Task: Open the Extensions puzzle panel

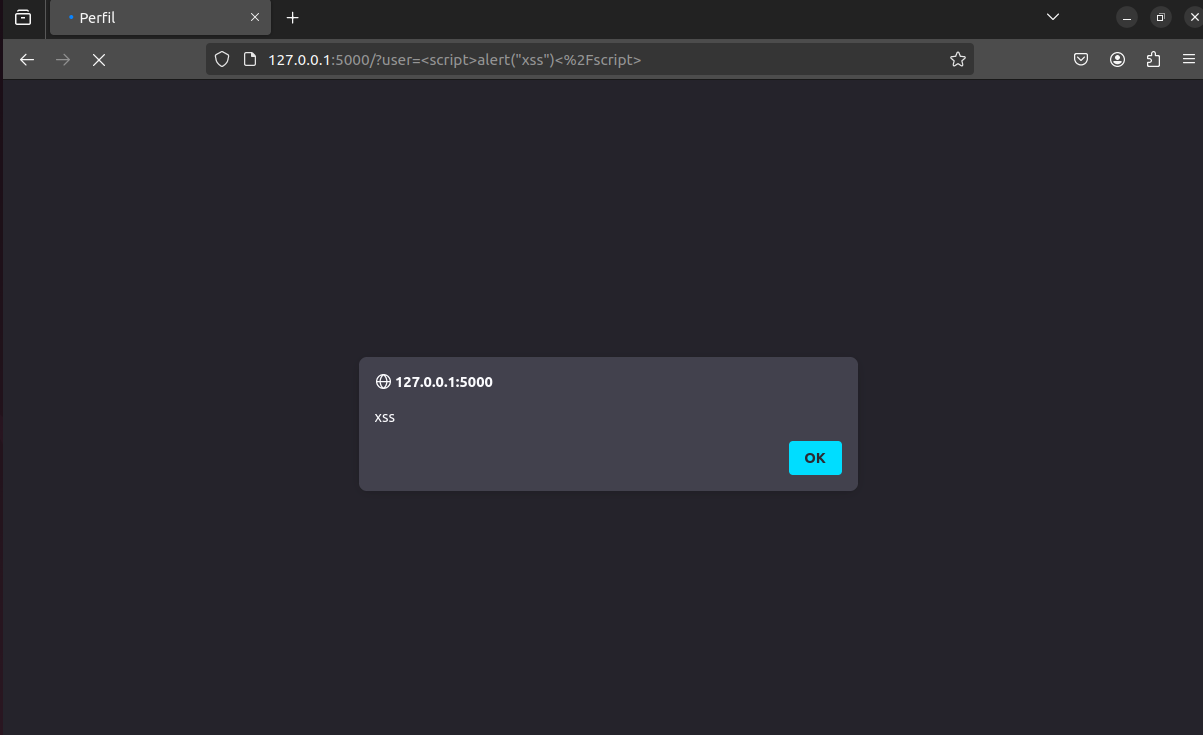Action: (1153, 60)
